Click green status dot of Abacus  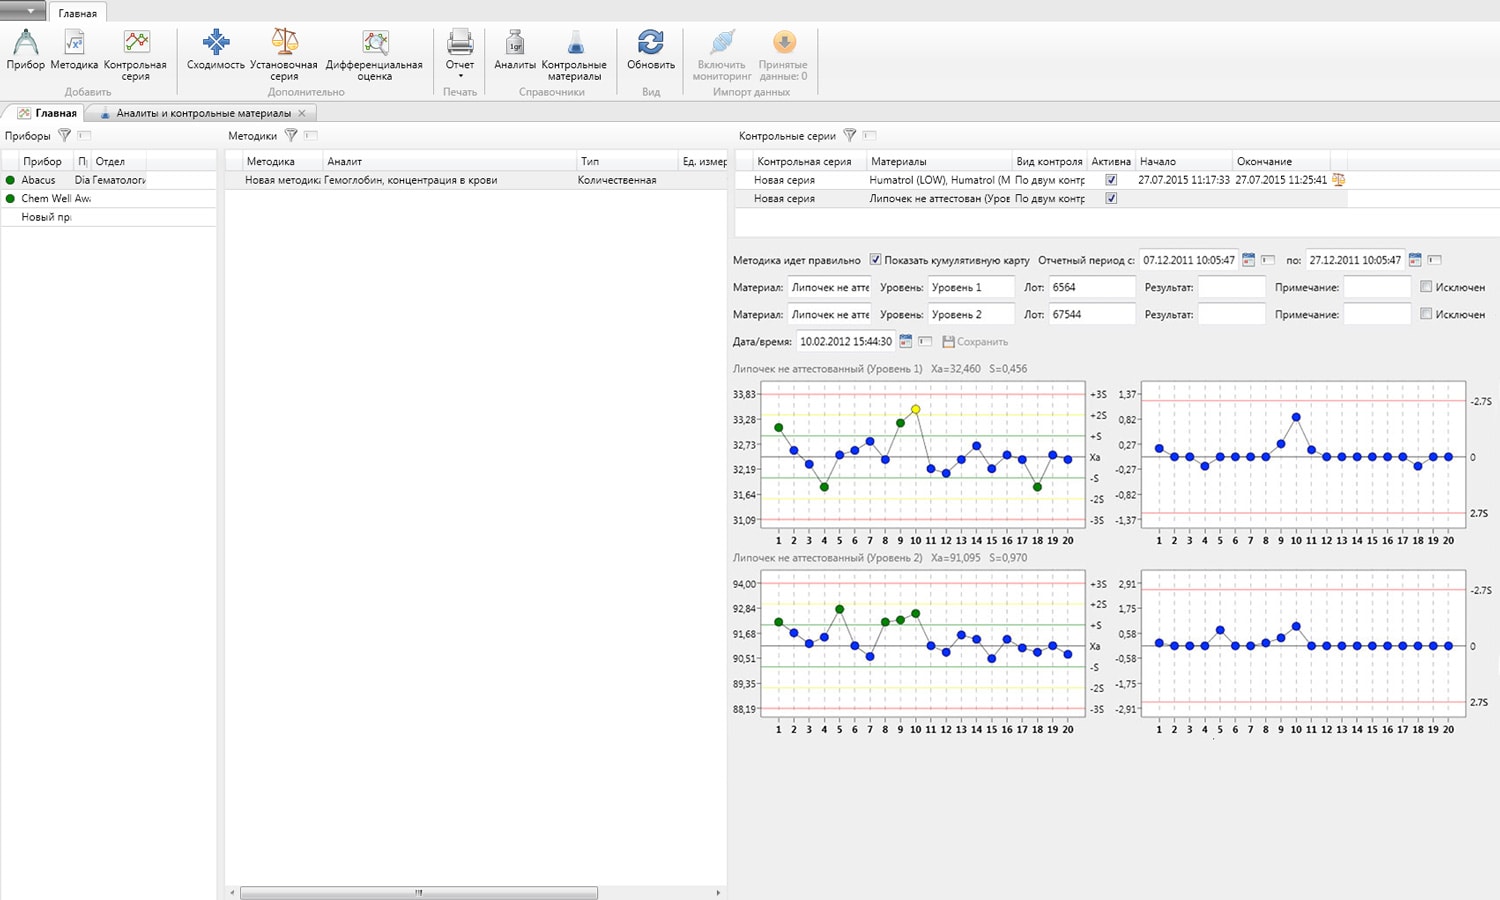pyautogui.click(x=11, y=180)
